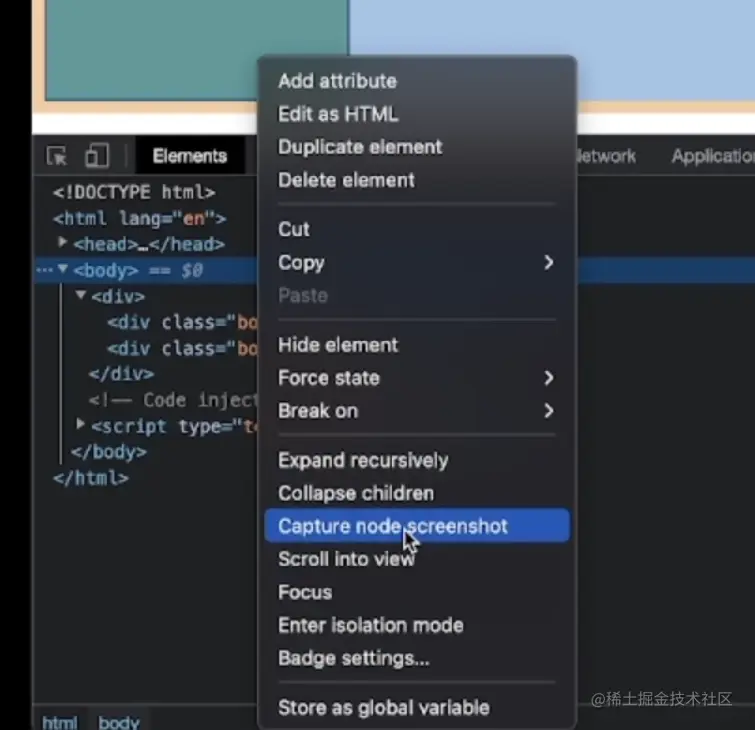Choose Focus in the context menu
This screenshot has height=730, width=755.
coord(305,592)
